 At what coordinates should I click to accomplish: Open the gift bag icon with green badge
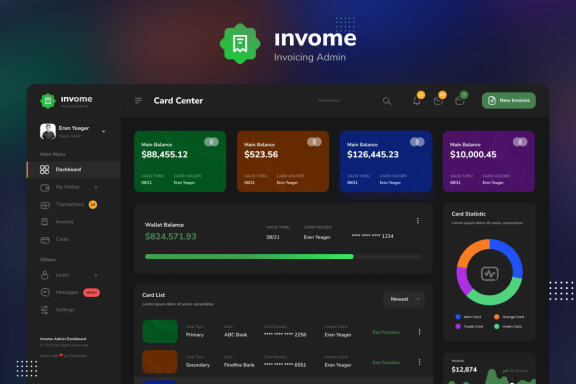pyautogui.click(x=459, y=101)
